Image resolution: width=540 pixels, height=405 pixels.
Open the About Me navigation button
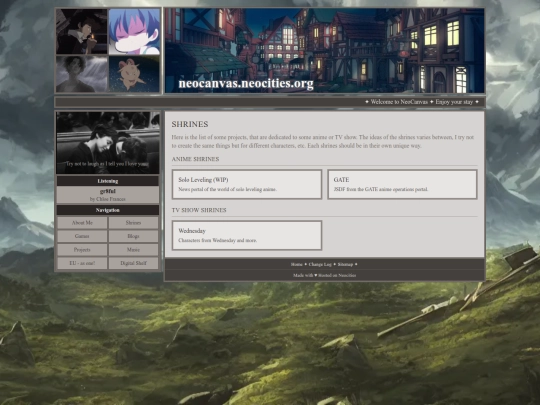click(x=82, y=223)
